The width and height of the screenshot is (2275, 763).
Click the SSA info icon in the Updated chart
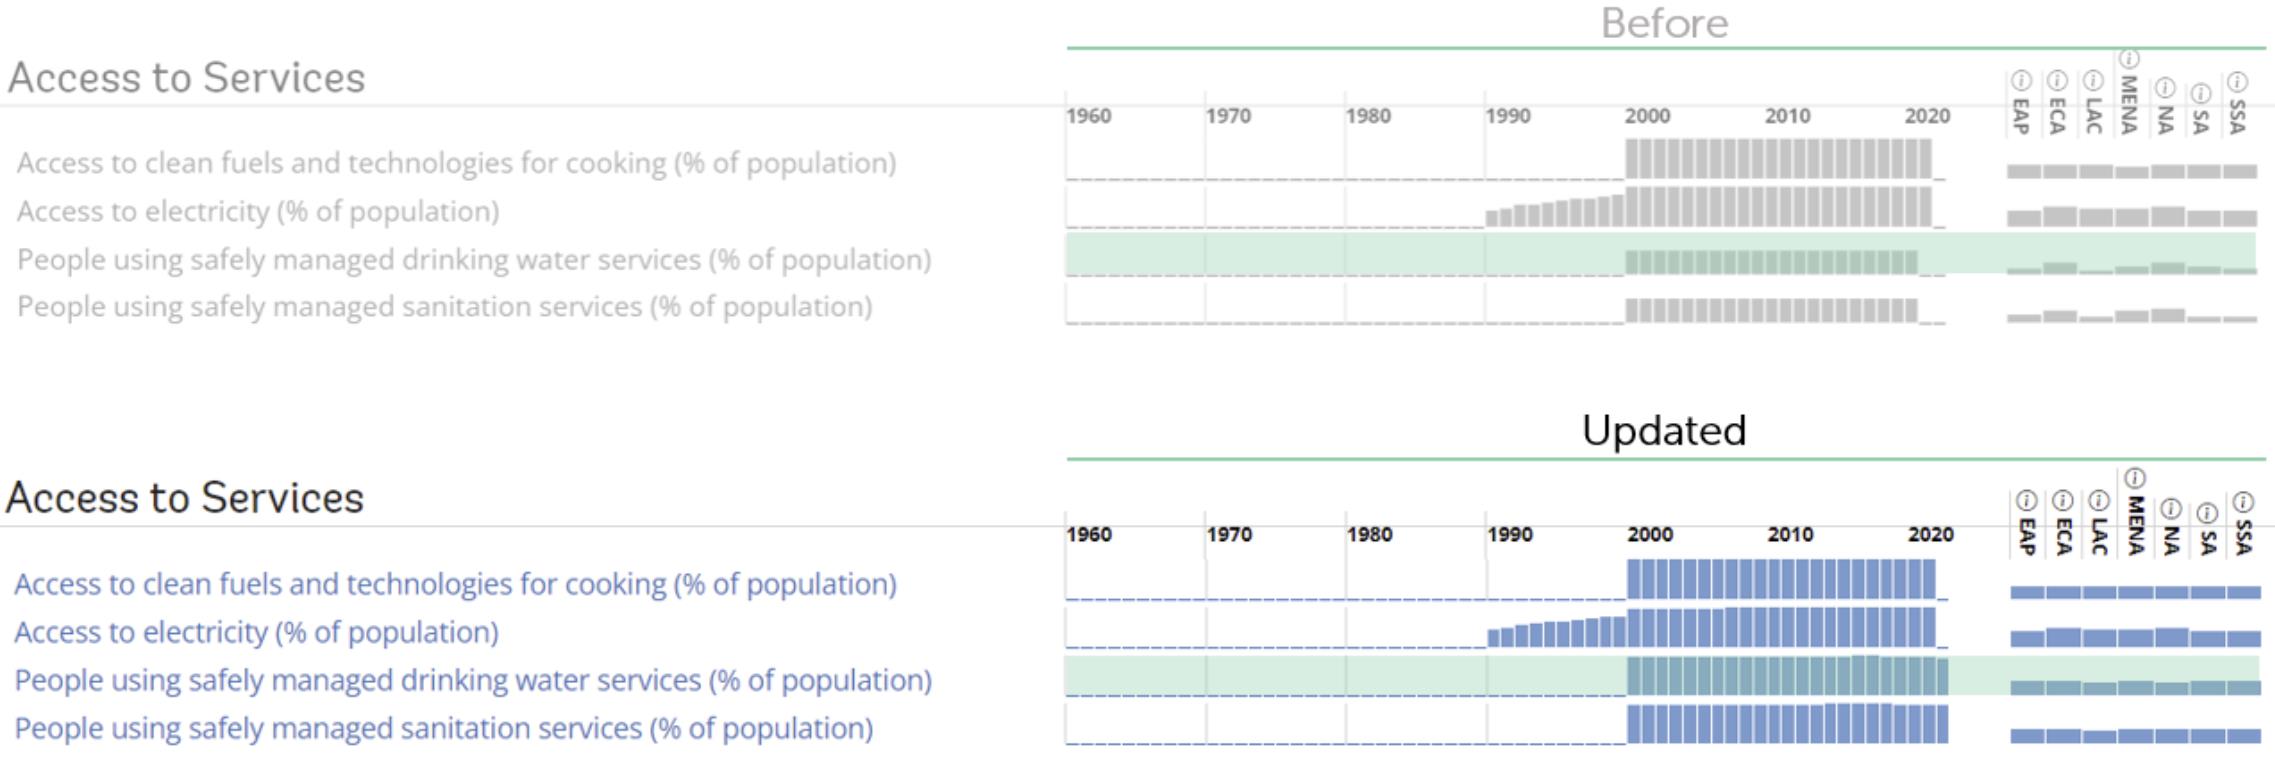(x=2241, y=504)
